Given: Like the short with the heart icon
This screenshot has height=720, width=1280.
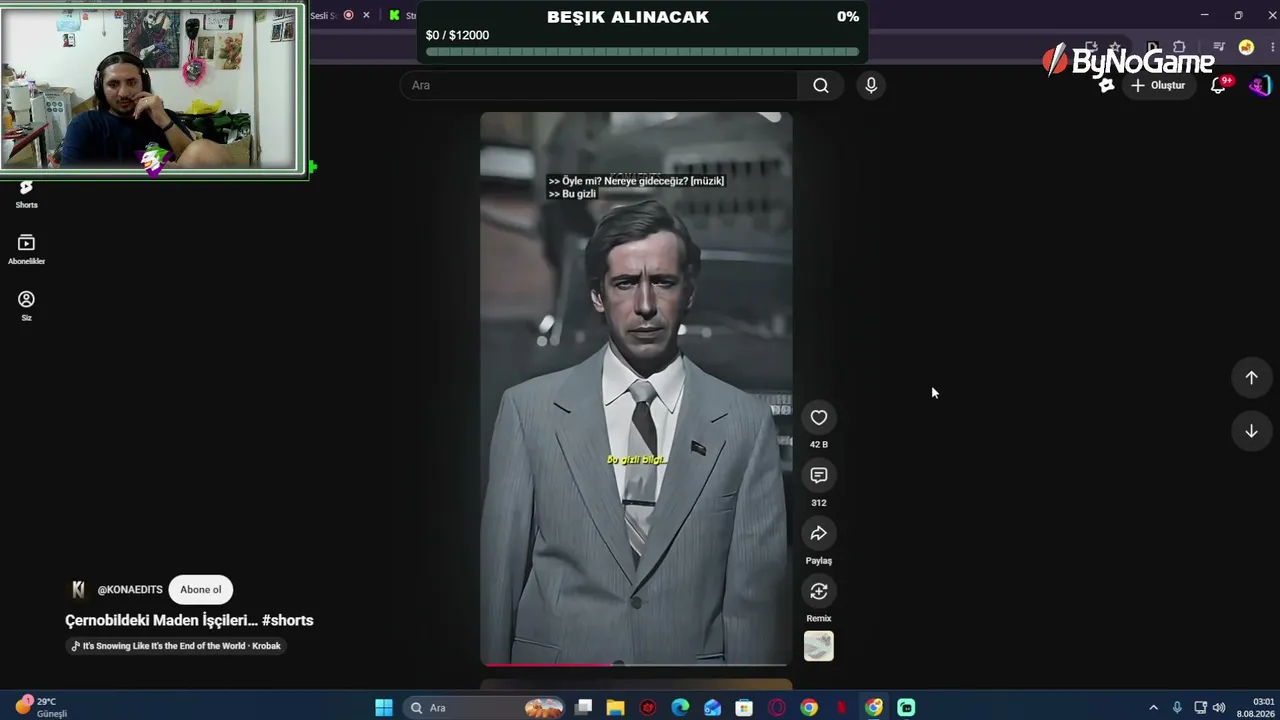Looking at the screenshot, I should (x=819, y=418).
